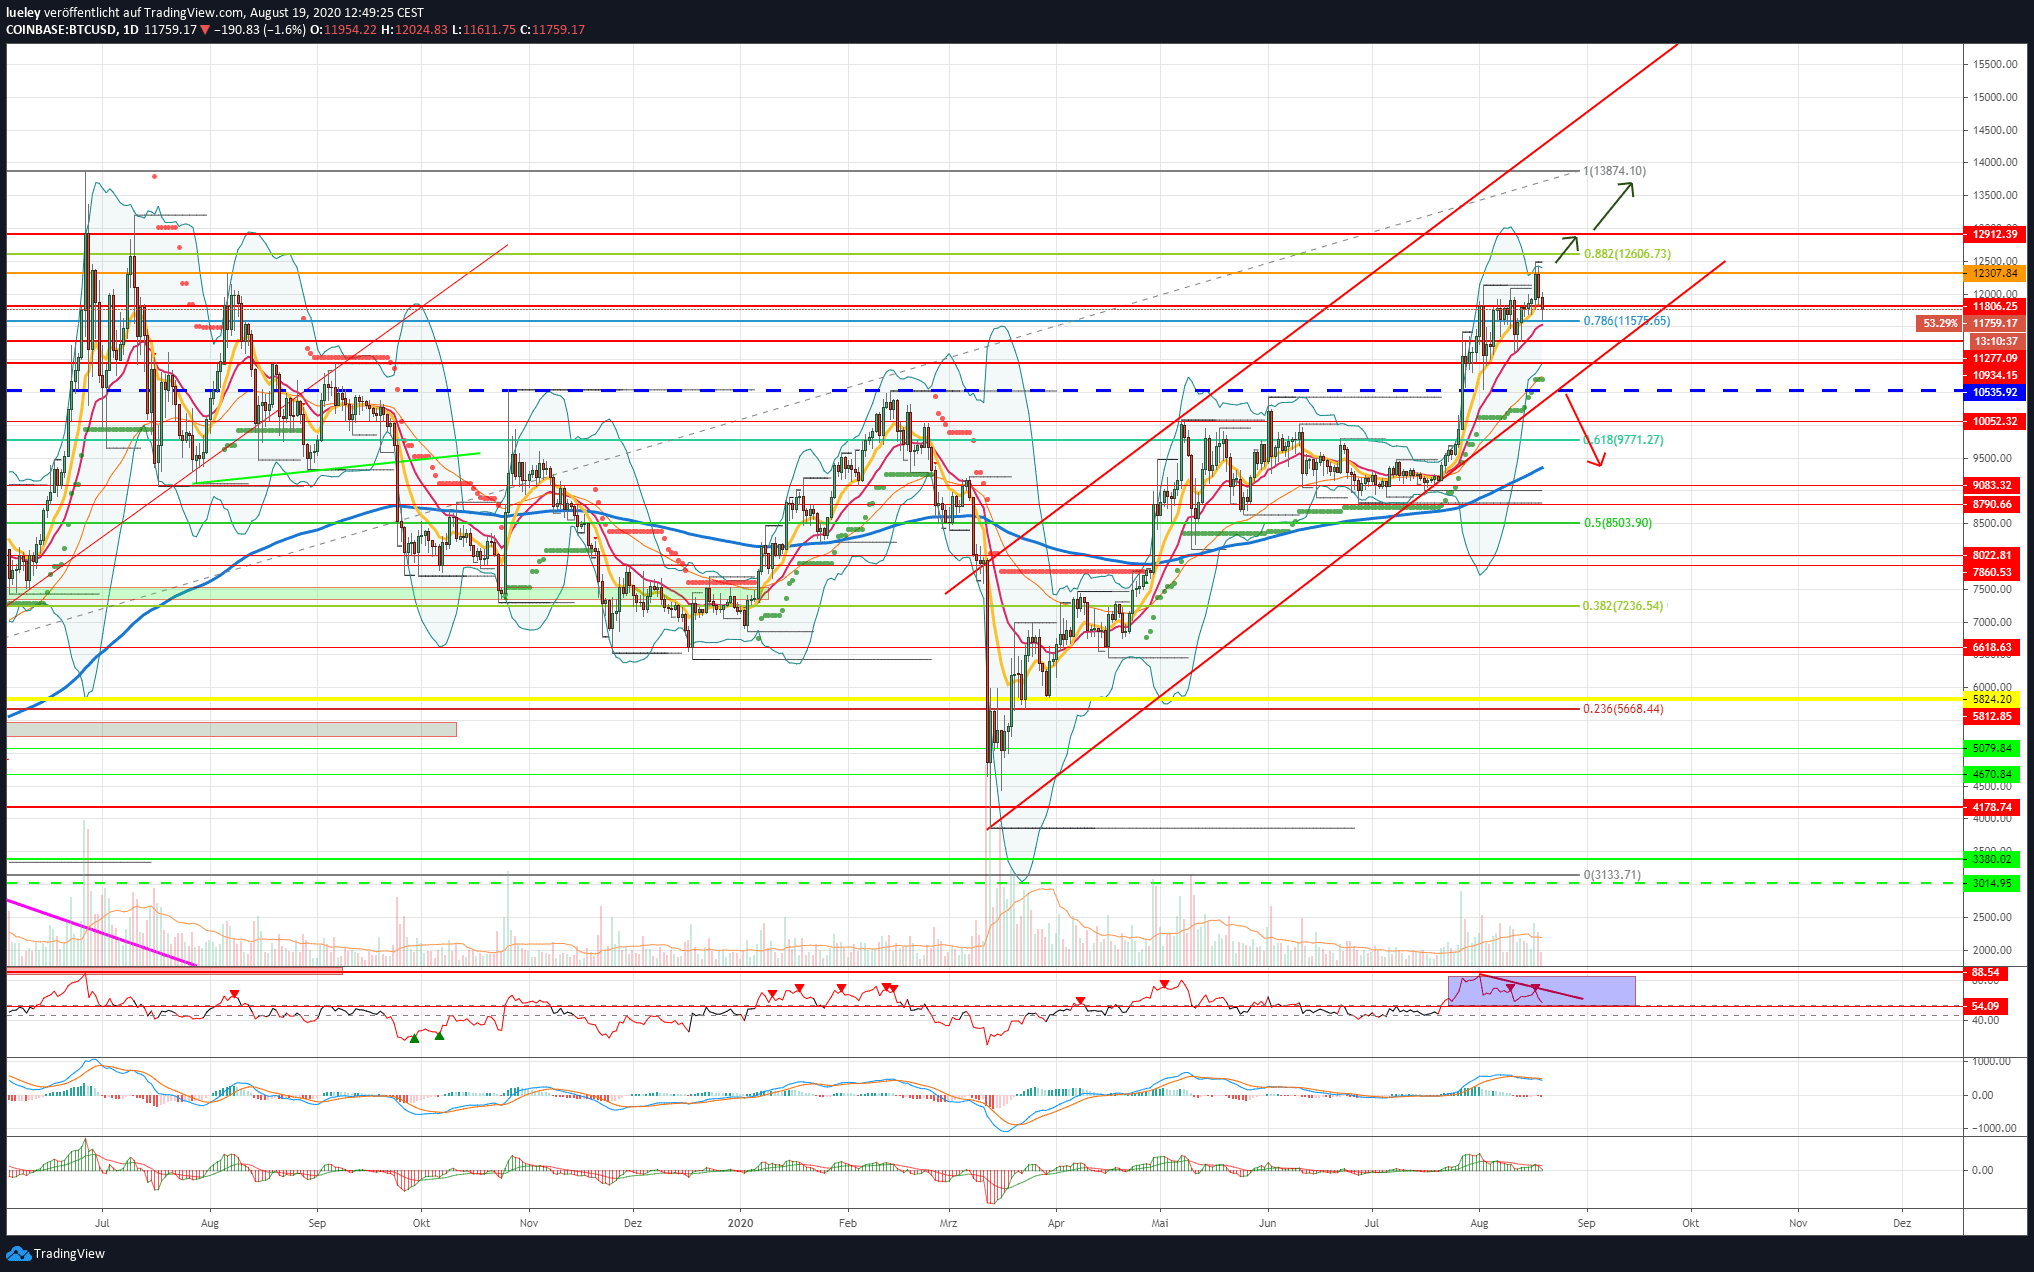Click the Feb label on time axis
Viewport: 2034px width, 1272px height.
click(x=848, y=1223)
